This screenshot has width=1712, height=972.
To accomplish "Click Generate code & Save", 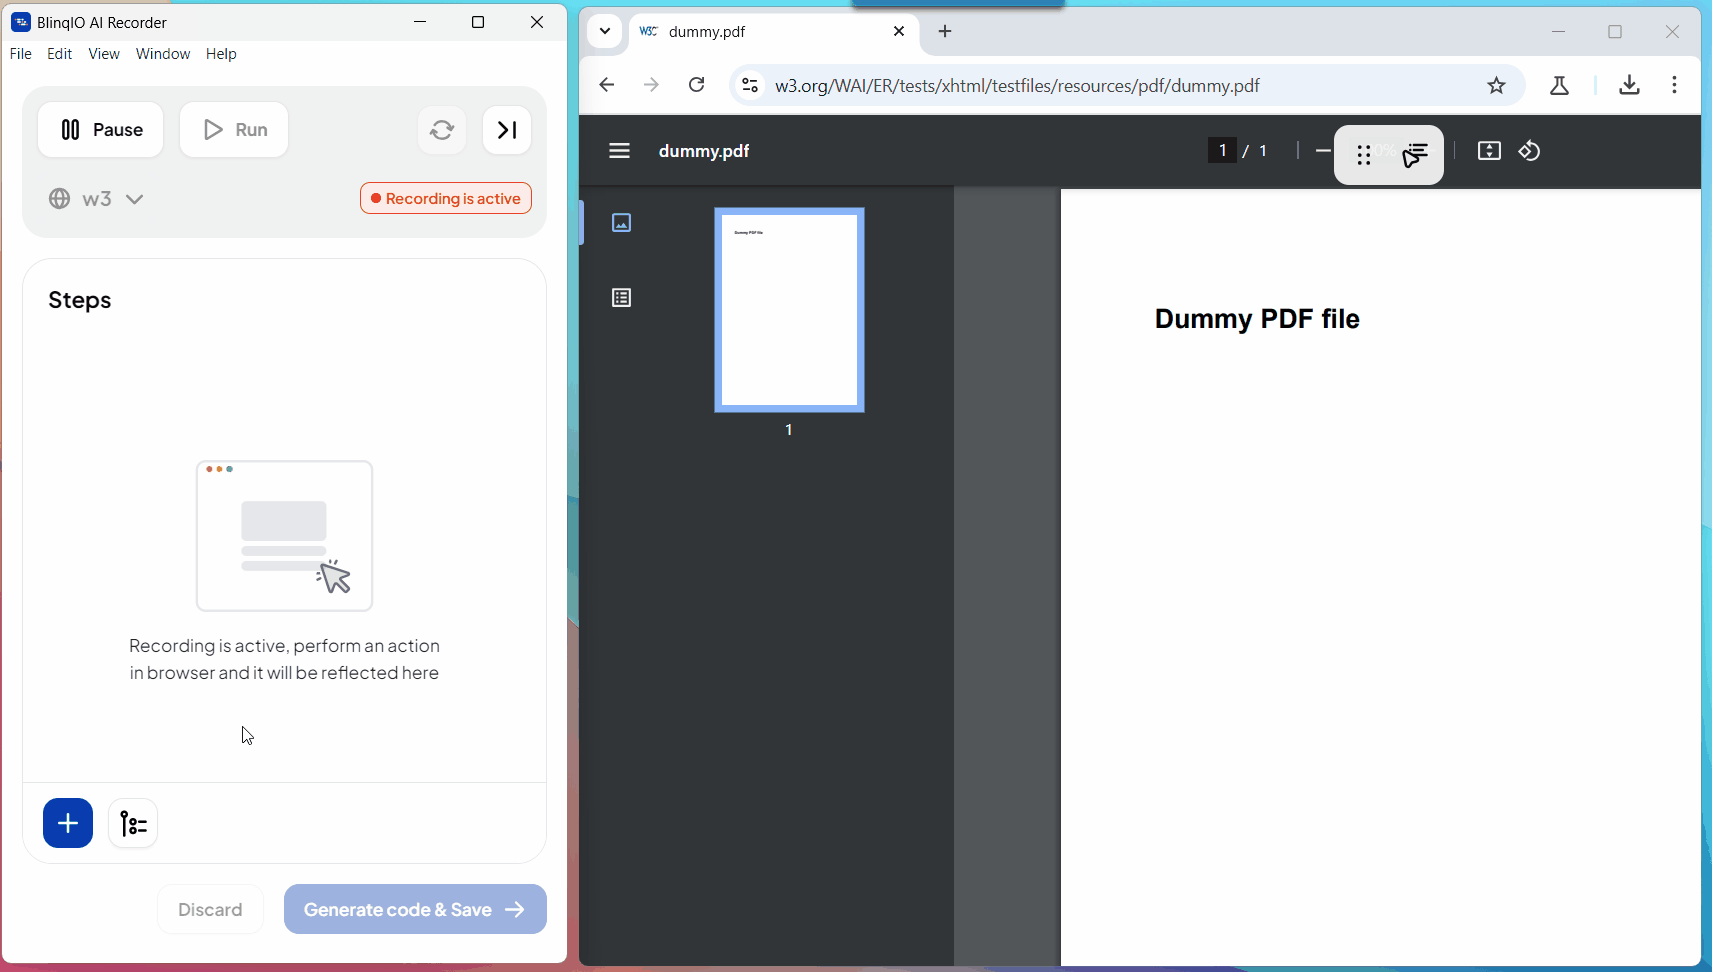I will (x=414, y=909).
